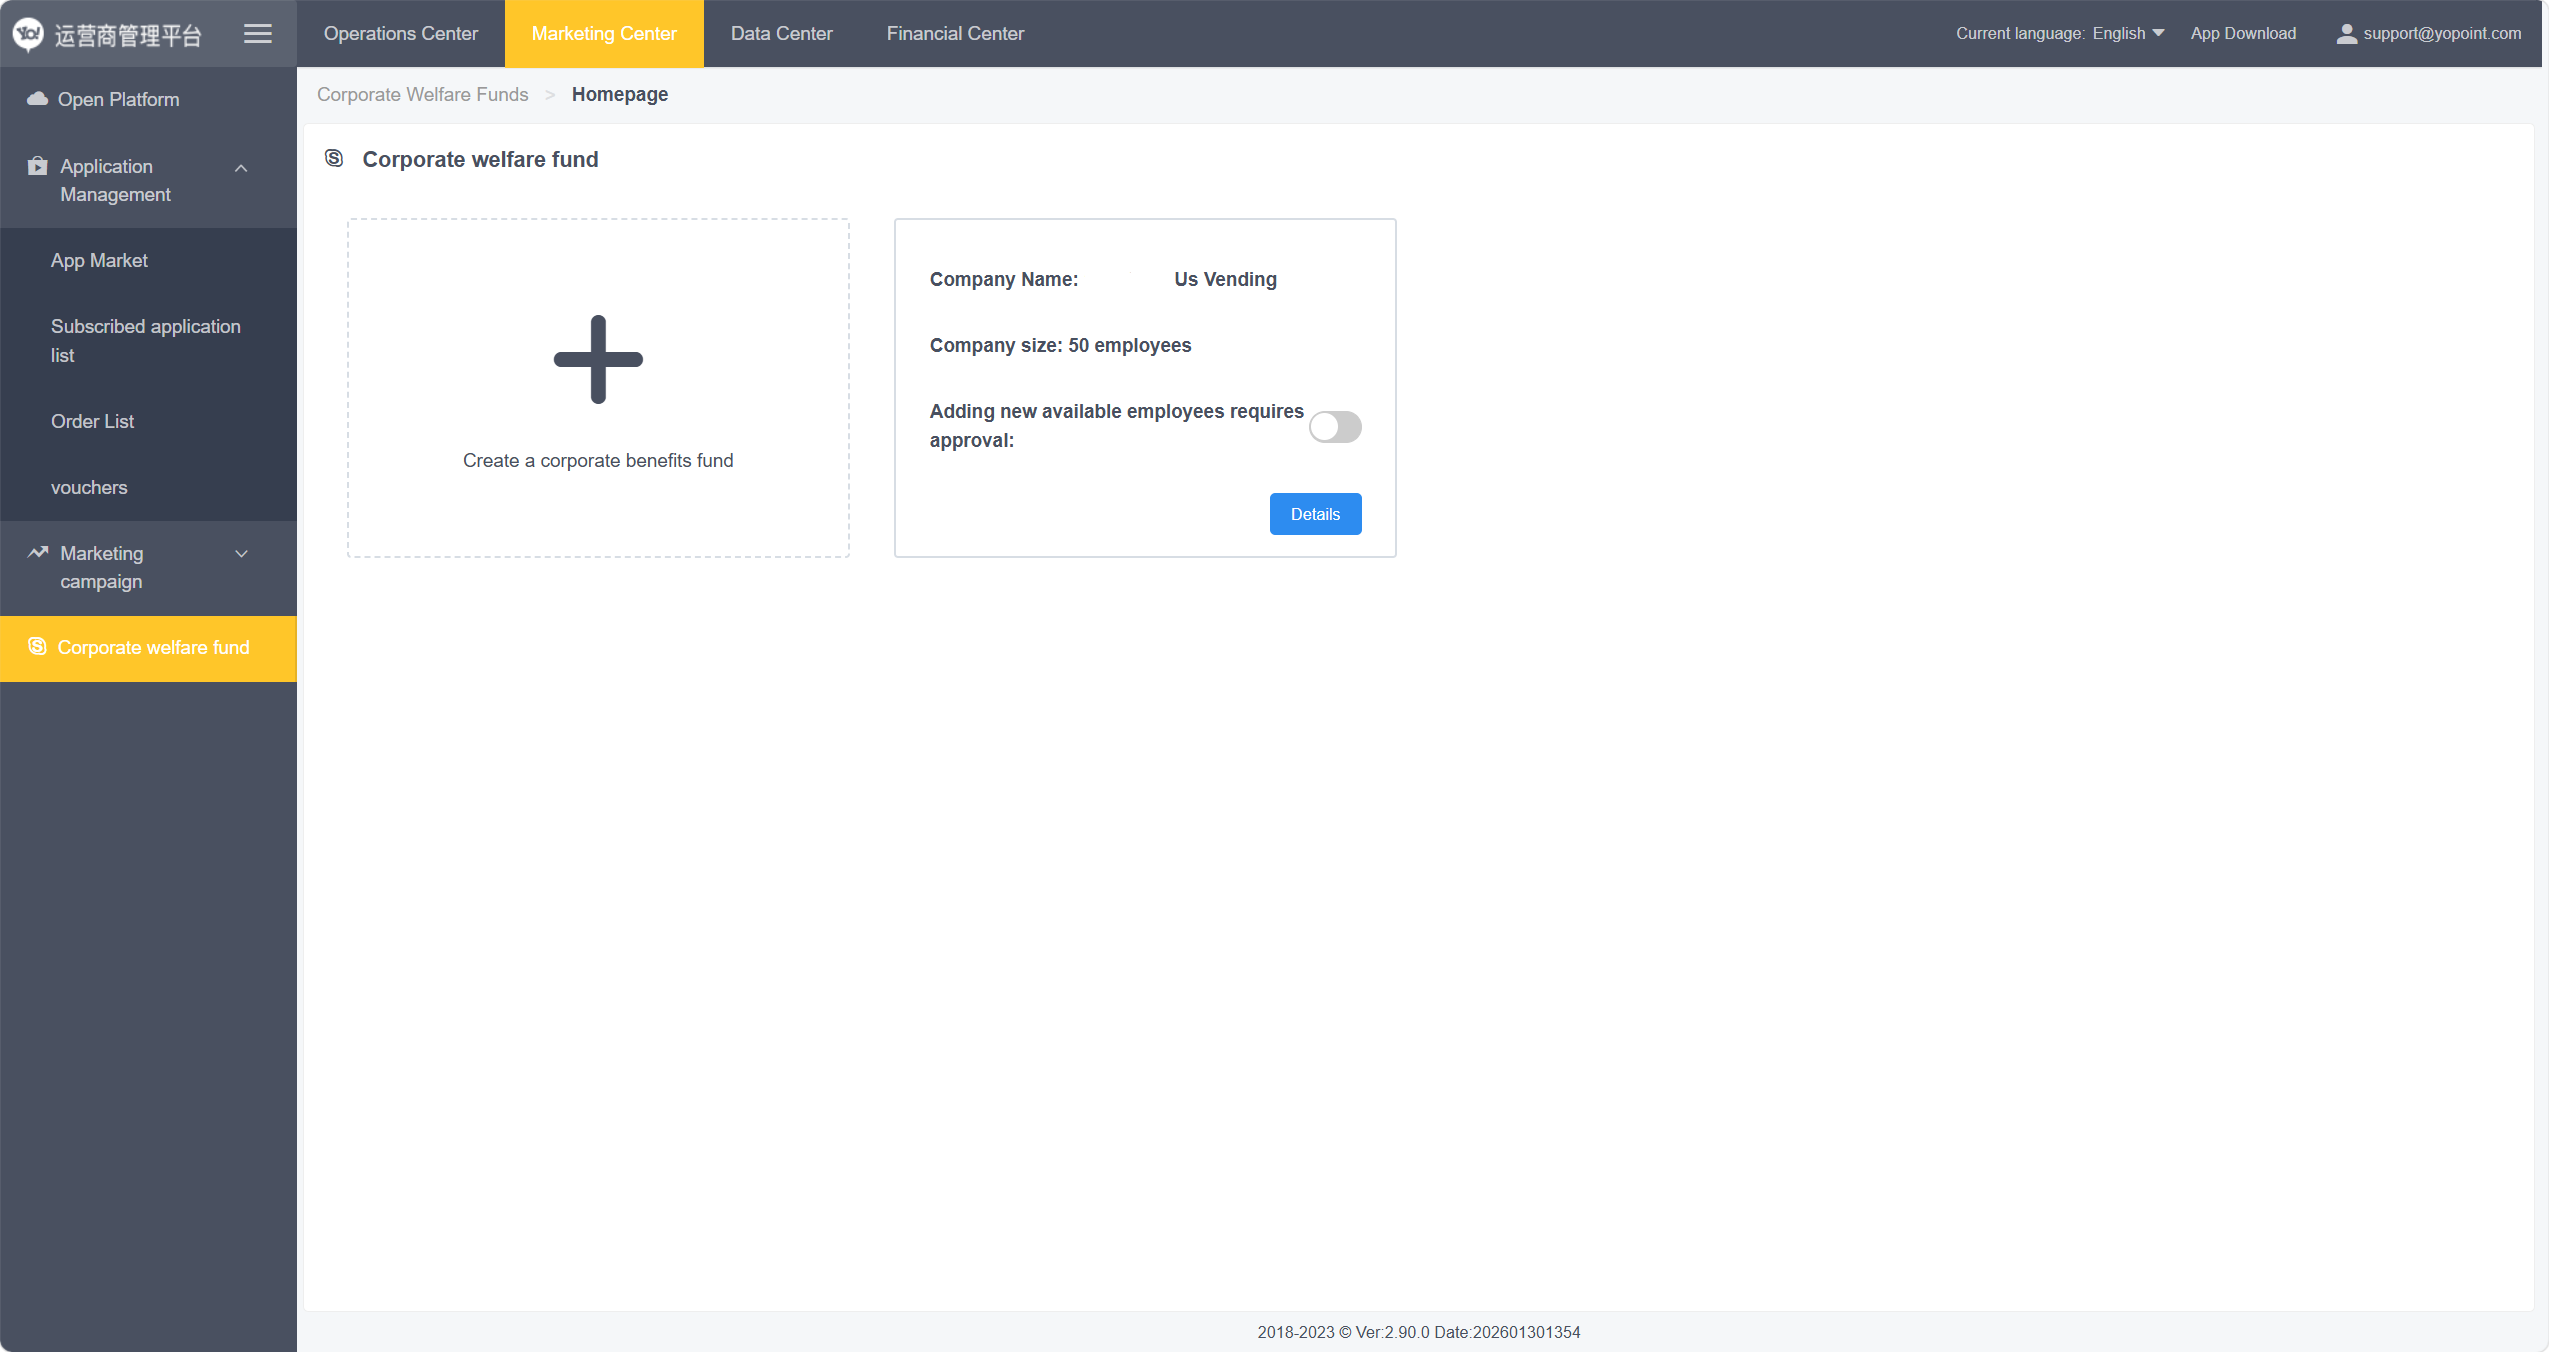Click the Corporate Welfare Funds breadcrumb

(423, 95)
